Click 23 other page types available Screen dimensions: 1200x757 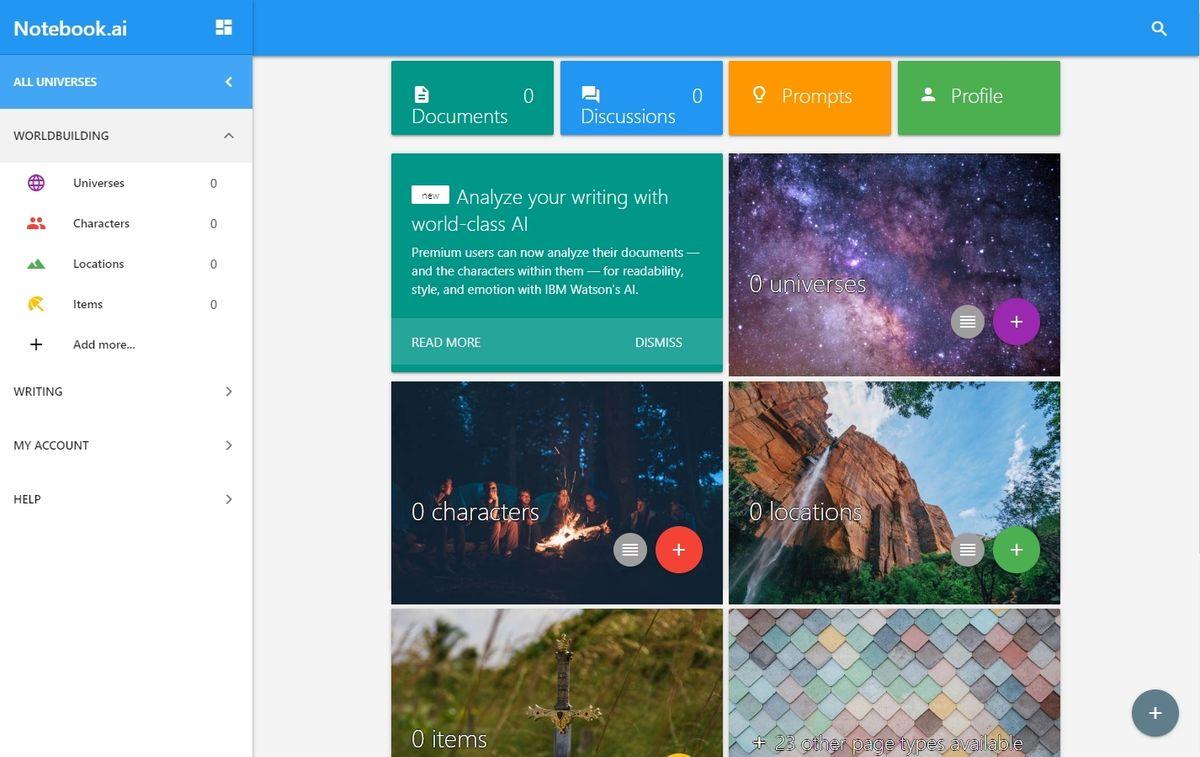pyautogui.click(x=888, y=743)
